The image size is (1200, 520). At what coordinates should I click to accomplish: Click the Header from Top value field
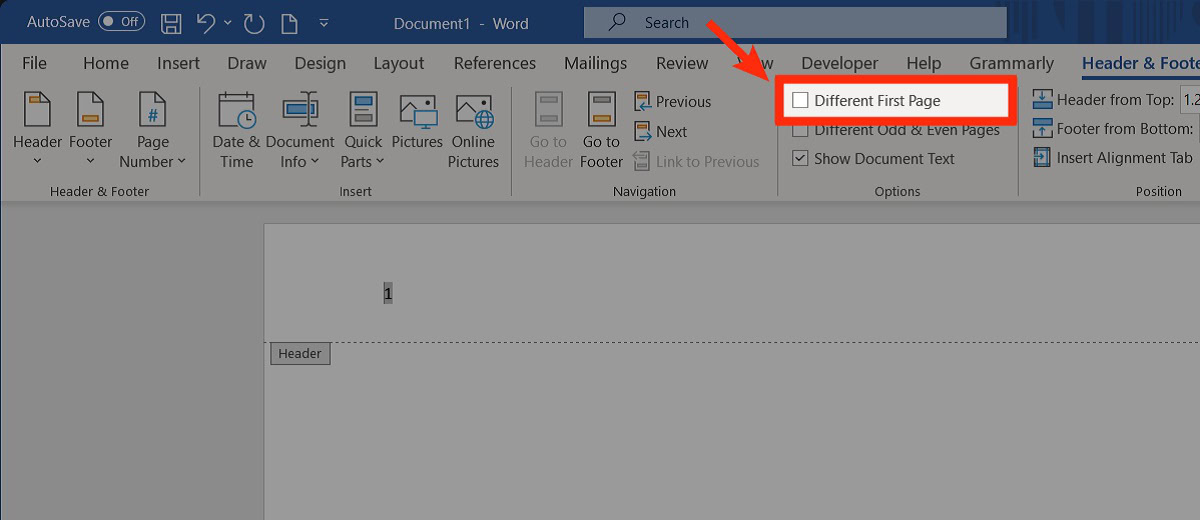1190,100
